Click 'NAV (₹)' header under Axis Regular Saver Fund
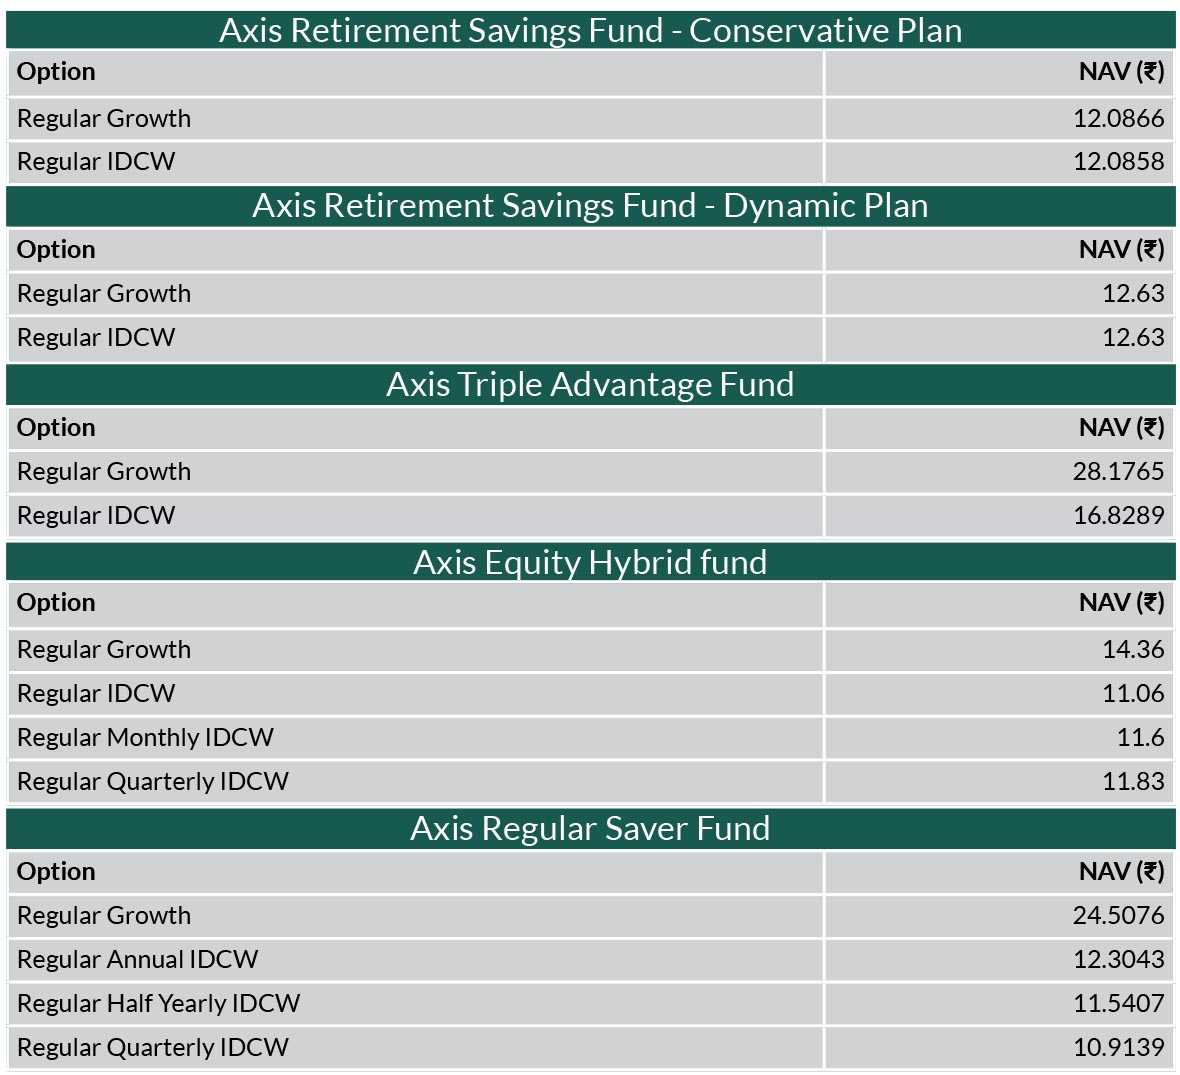The height and width of the screenshot is (1075, 1180). pyautogui.click(x=1121, y=871)
